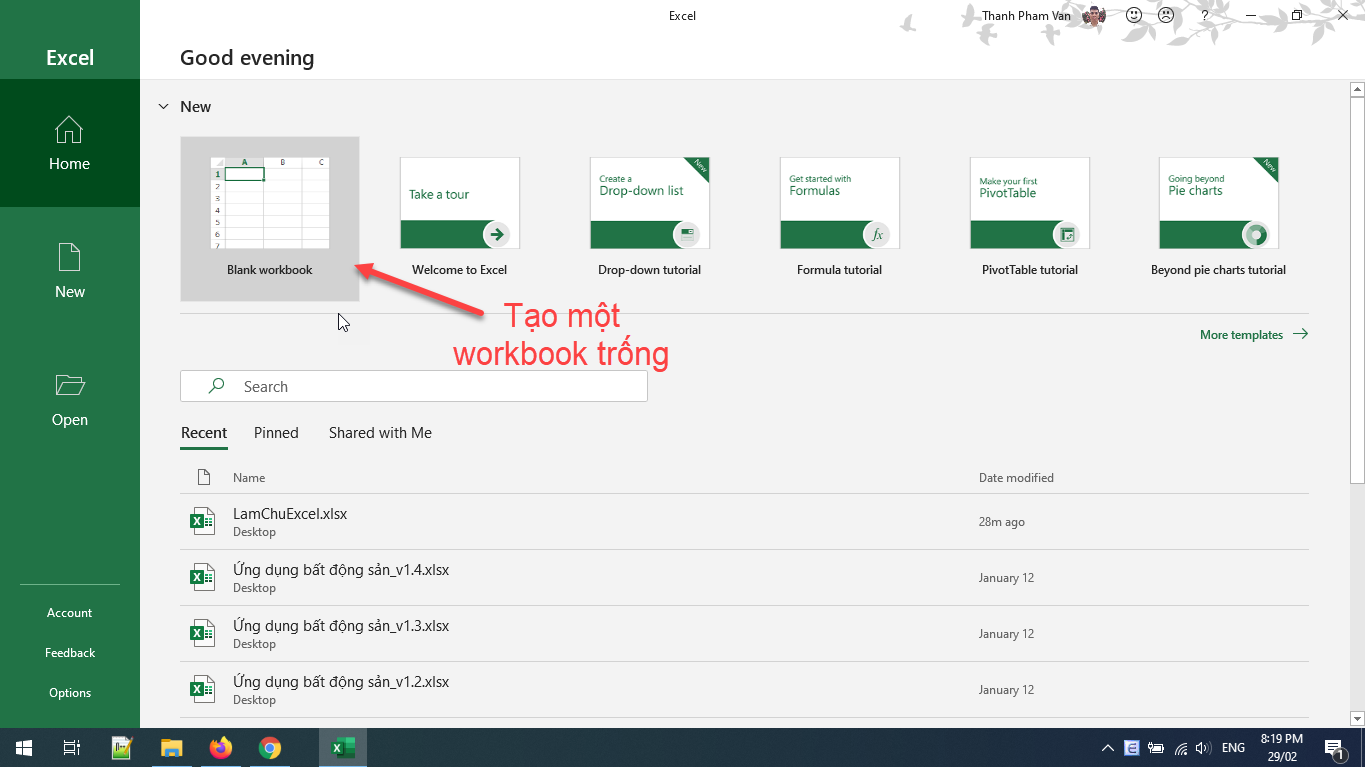Viewport: 1365px width, 767px height.
Task: Switch to the Pinned tab
Action: click(x=276, y=433)
